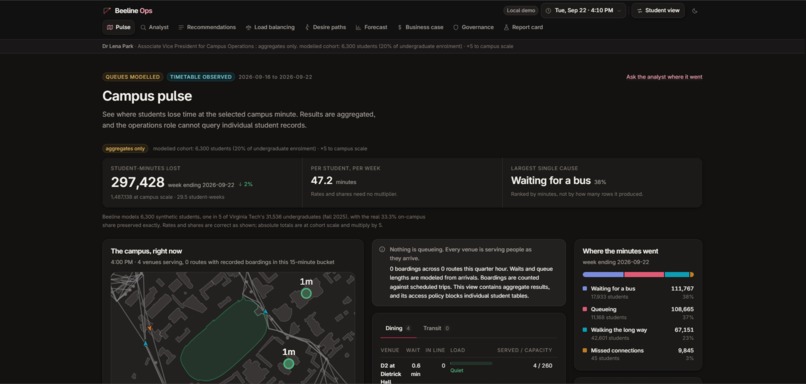Click the 297,428 student-minutes lost figure
Image resolution: width=806 pixels, height=384 pixels.
point(138,182)
